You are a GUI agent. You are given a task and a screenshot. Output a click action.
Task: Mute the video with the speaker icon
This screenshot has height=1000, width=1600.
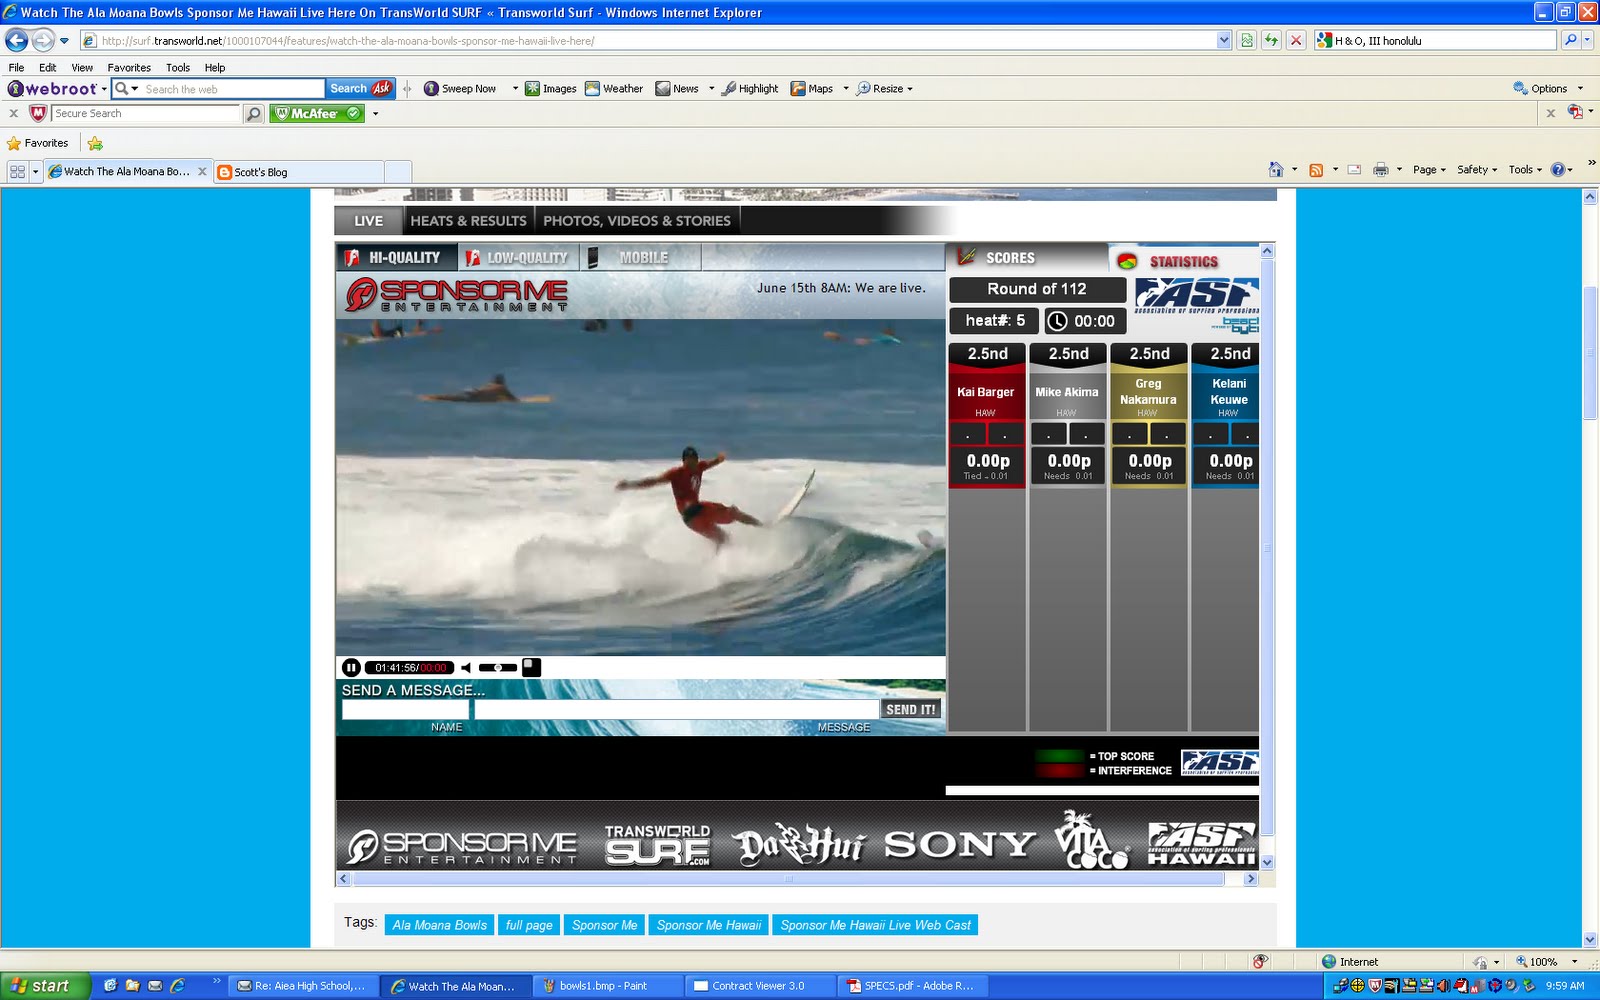tap(466, 668)
